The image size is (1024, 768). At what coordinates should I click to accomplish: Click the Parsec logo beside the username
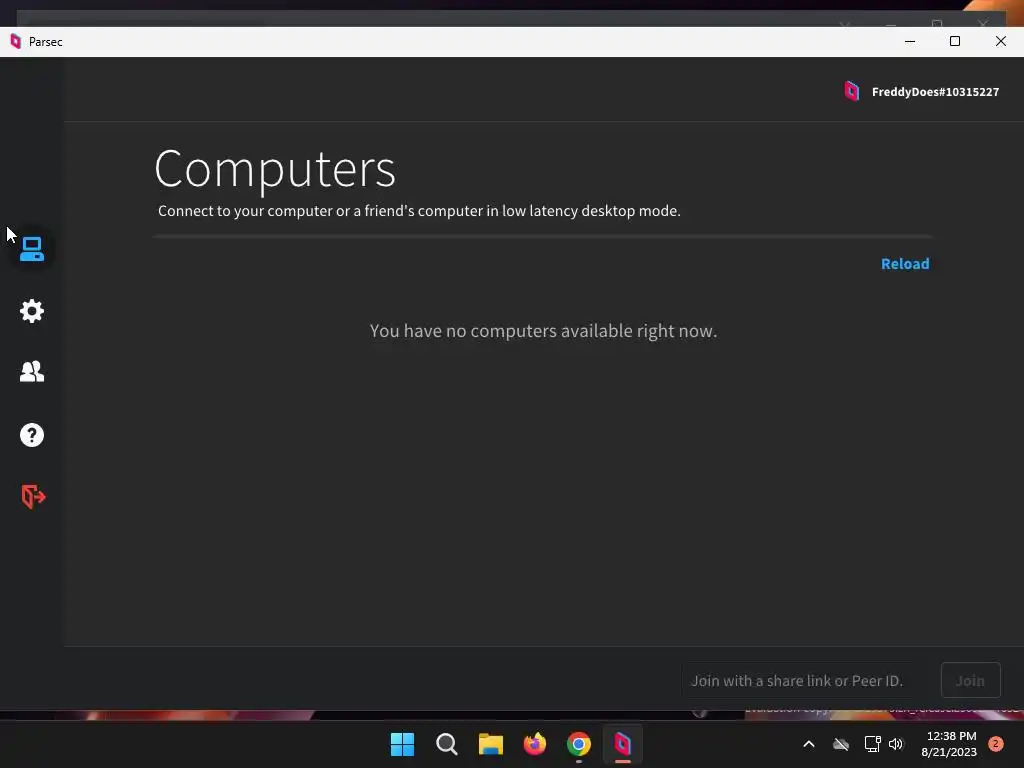click(x=852, y=91)
